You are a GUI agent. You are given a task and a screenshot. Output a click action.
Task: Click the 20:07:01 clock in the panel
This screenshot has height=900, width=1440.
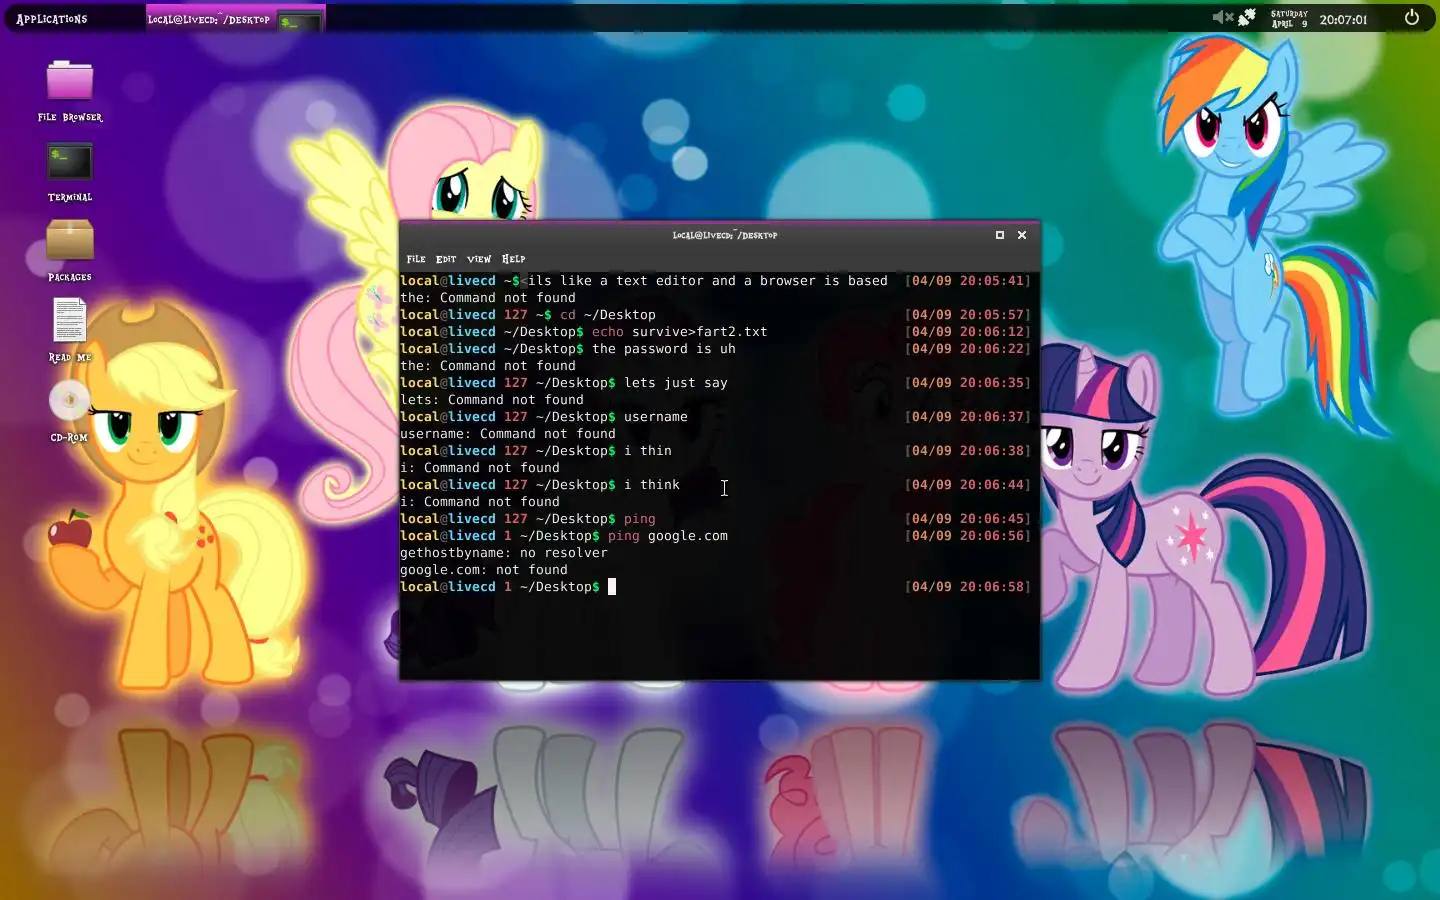coord(1343,19)
